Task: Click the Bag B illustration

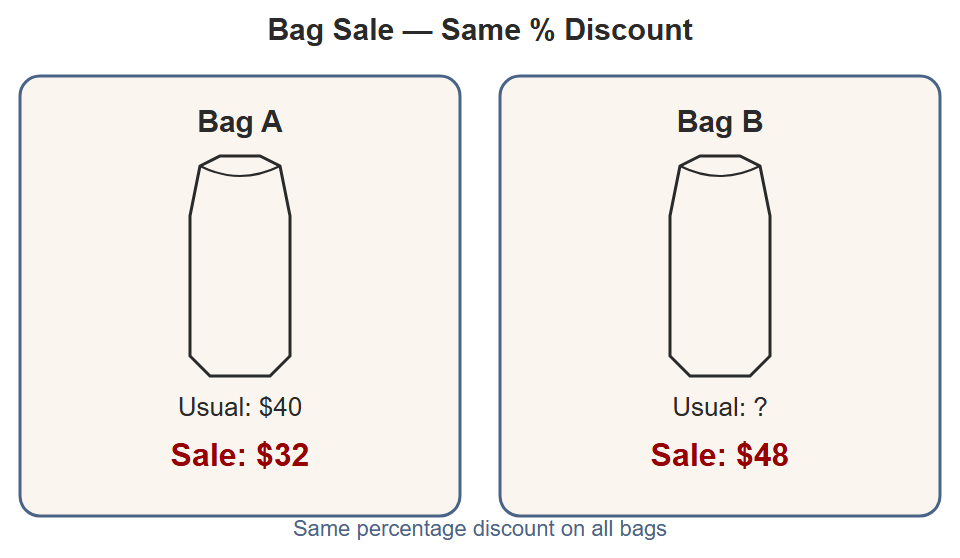Action: coord(720,265)
